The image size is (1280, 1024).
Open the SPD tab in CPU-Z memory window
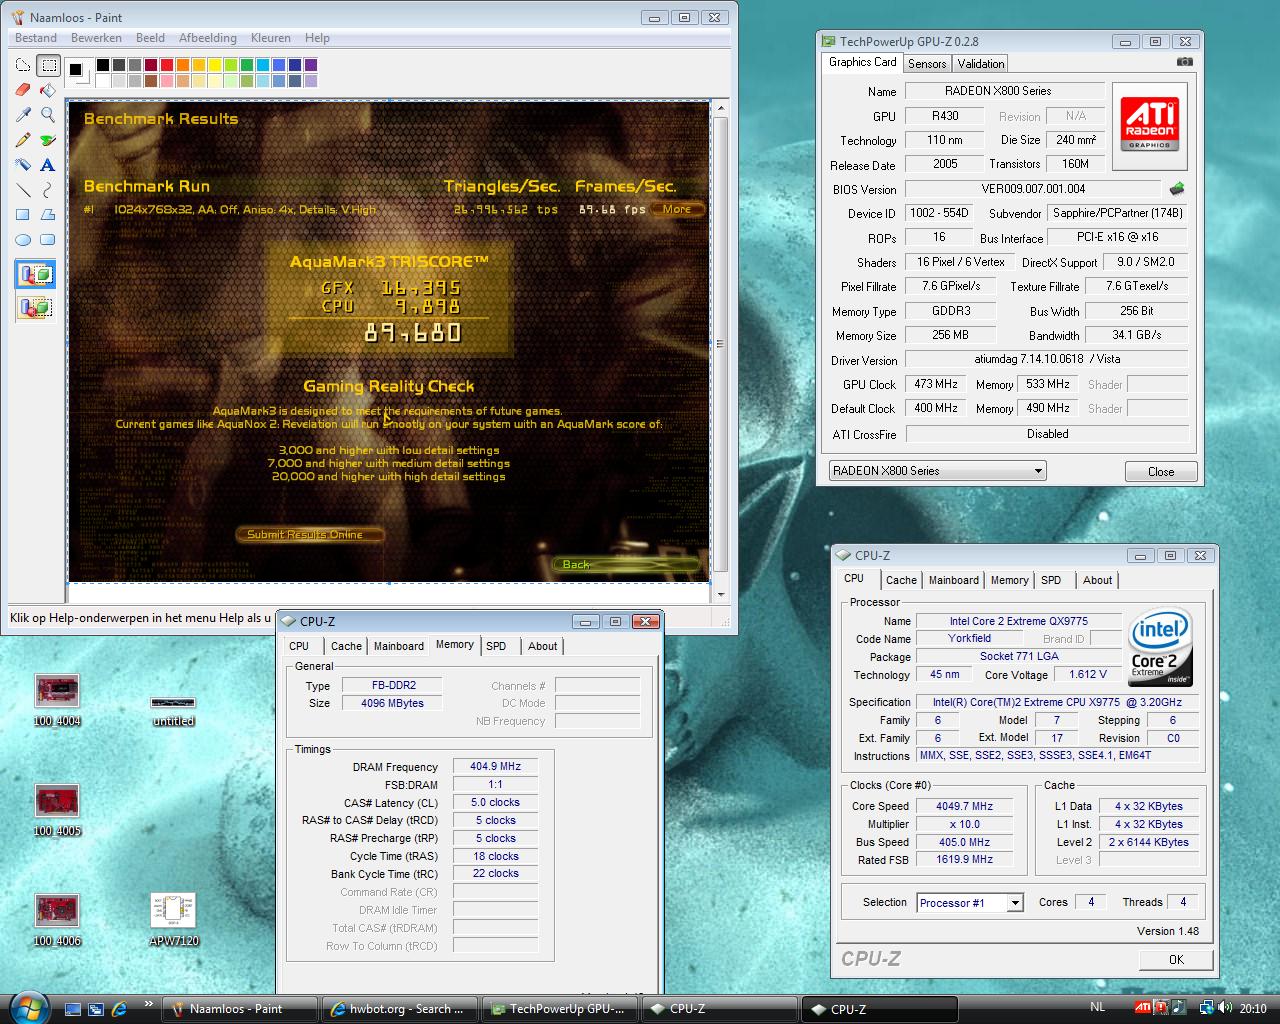496,646
